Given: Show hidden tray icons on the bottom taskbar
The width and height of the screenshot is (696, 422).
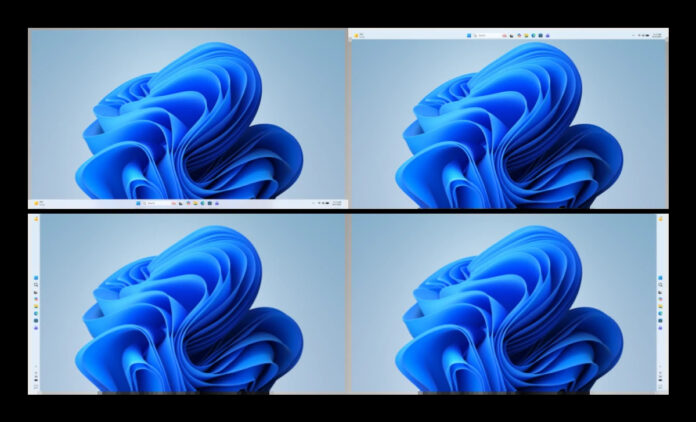Looking at the screenshot, I should point(313,203).
